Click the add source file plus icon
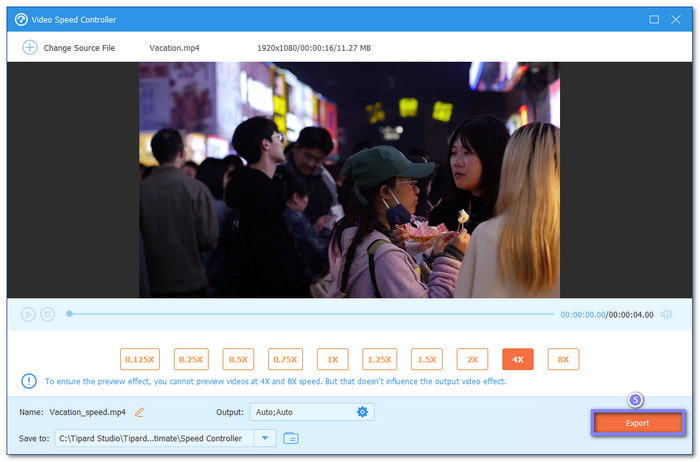Viewport: 700px width, 462px height. point(29,47)
